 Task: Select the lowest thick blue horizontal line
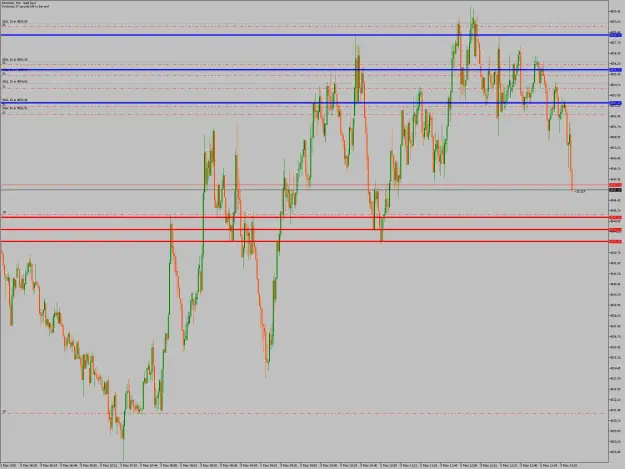point(305,103)
